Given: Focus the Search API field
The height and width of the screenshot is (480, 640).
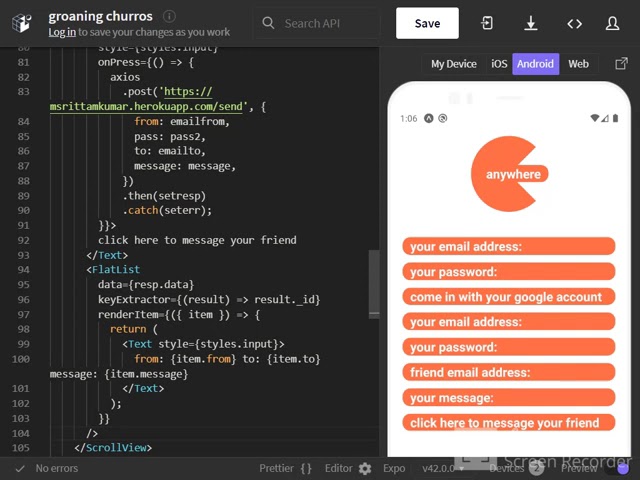Looking at the screenshot, I should tap(316, 23).
